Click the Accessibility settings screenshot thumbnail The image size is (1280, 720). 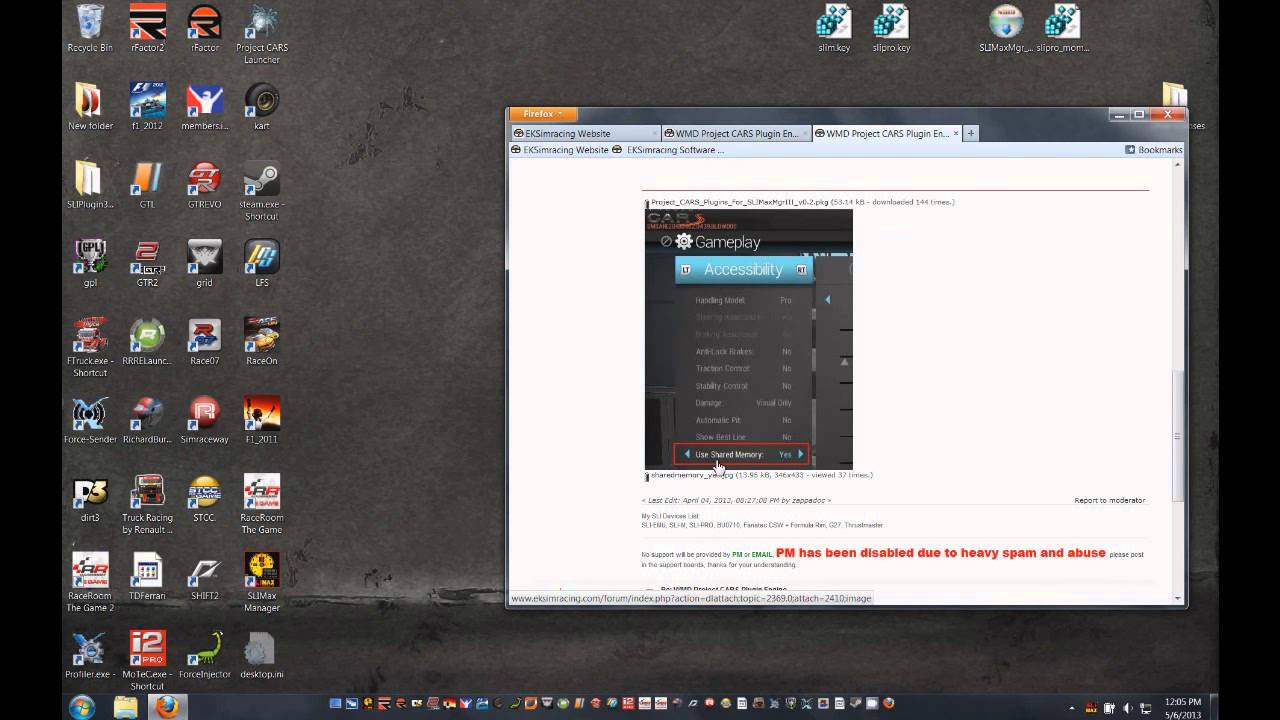click(749, 338)
